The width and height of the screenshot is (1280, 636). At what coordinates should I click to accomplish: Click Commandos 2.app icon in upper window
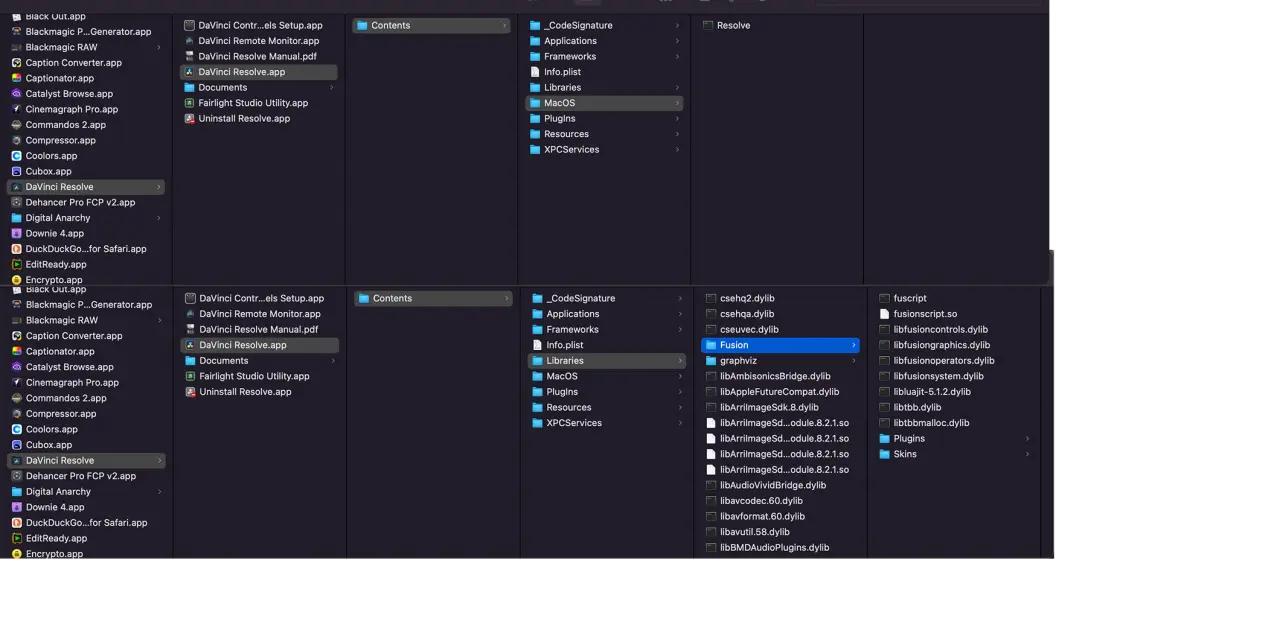16,125
